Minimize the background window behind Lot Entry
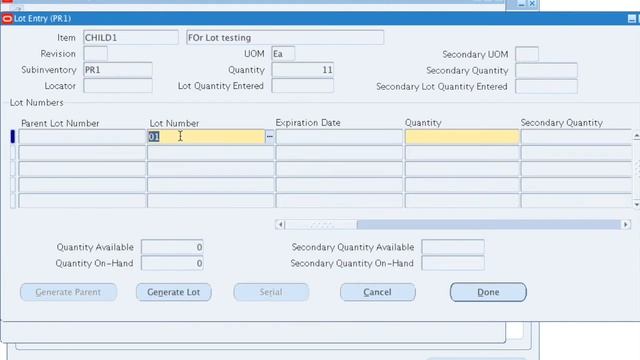Image resolution: width=640 pixels, height=360 pixels. [522, 4]
